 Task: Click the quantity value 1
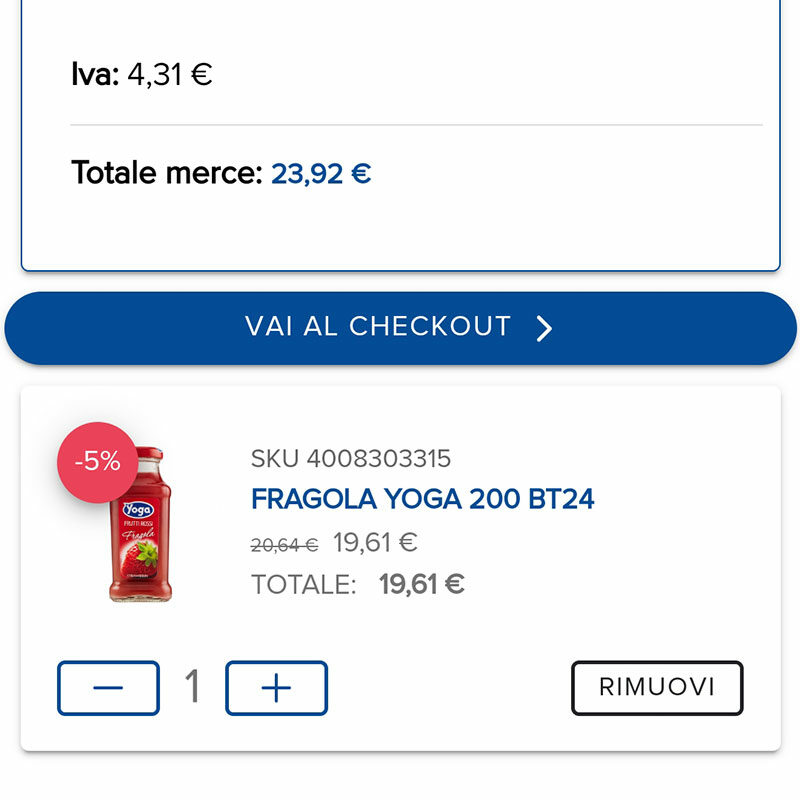(x=192, y=687)
